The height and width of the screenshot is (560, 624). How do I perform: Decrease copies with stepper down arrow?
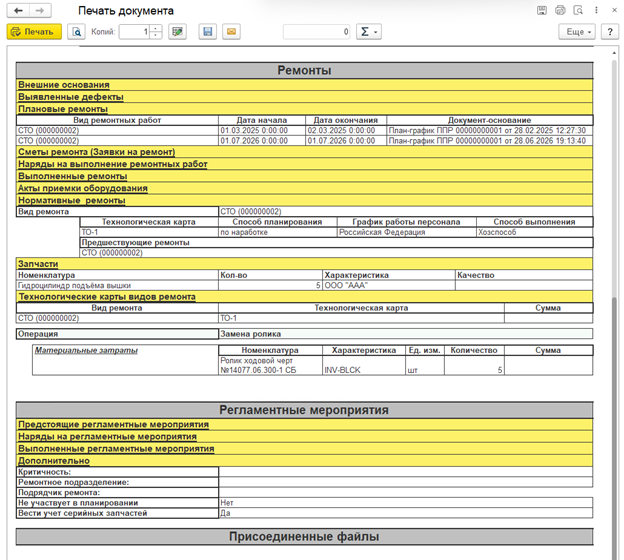click(x=156, y=35)
